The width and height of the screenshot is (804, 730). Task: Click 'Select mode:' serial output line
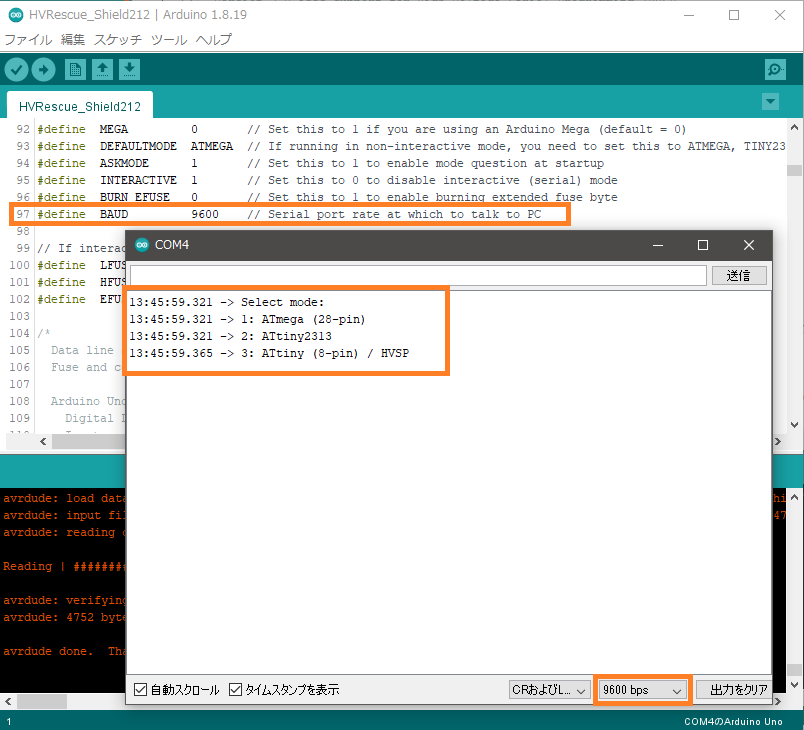point(226,302)
